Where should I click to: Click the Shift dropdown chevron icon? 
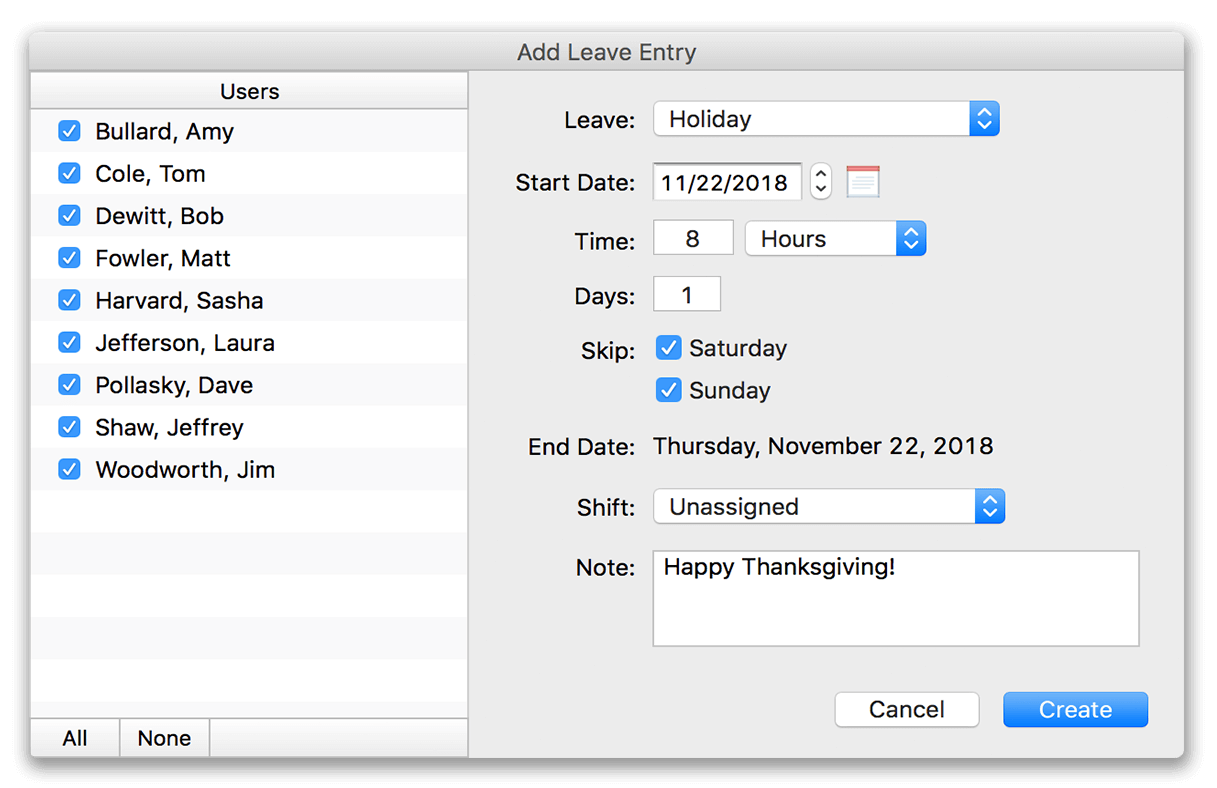pos(990,506)
